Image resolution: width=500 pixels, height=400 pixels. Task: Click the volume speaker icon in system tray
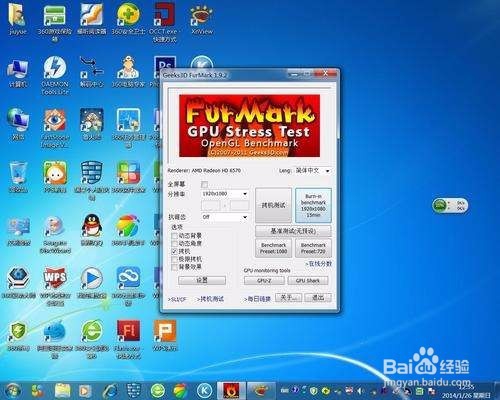pos(359,390)
